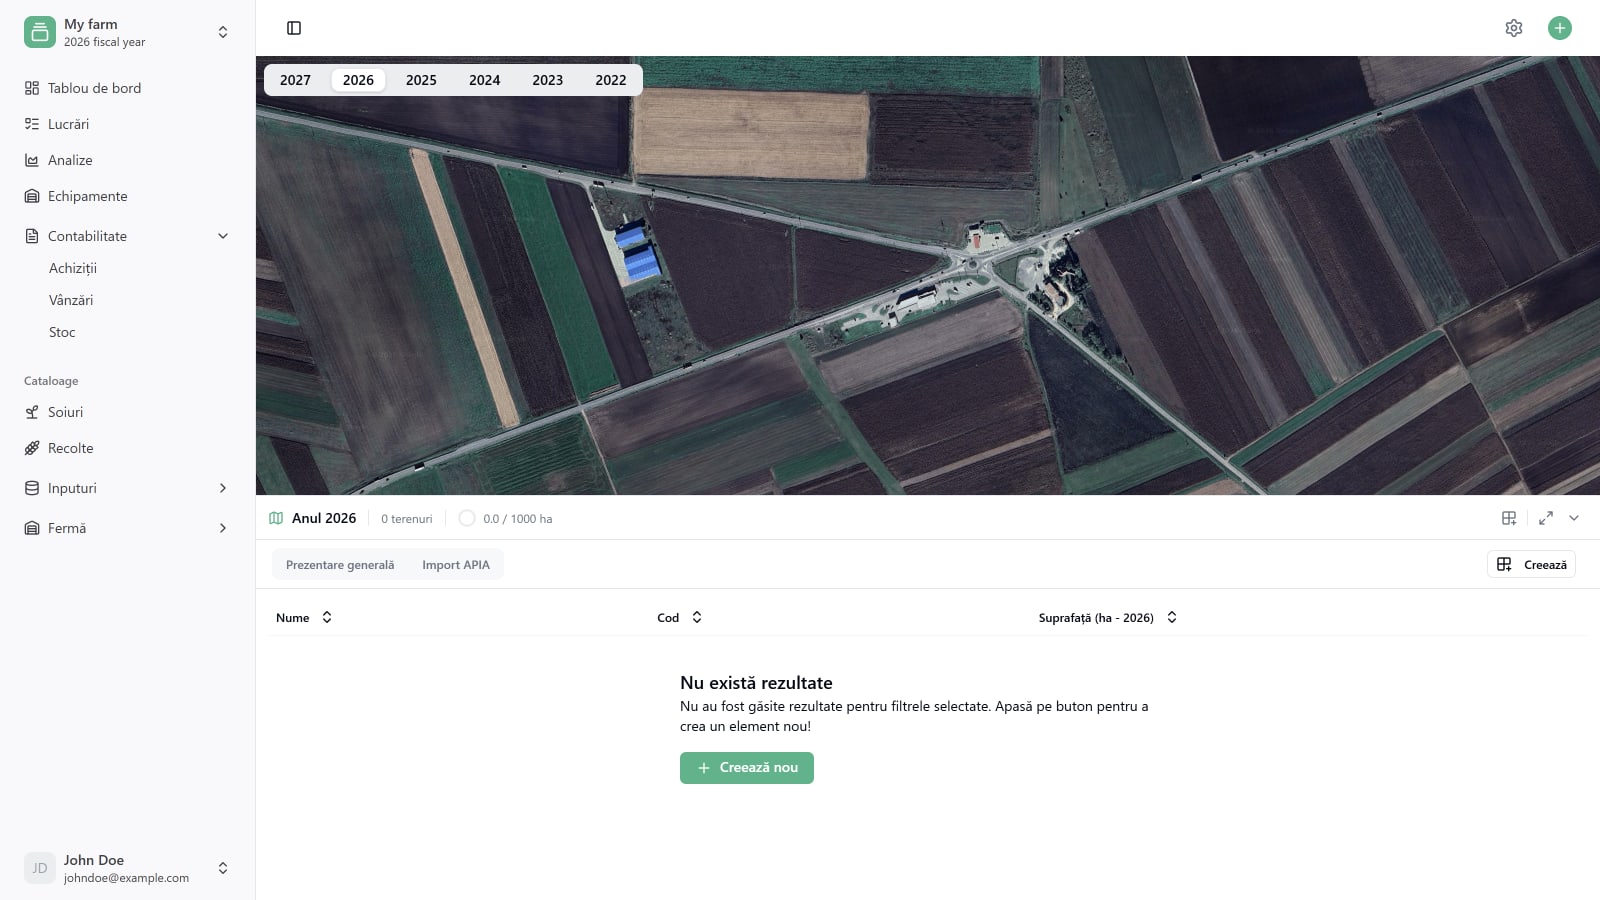
Task: Collapse the fields panel with chevron
Action: pyautogui.click(x=1574, y=518)
